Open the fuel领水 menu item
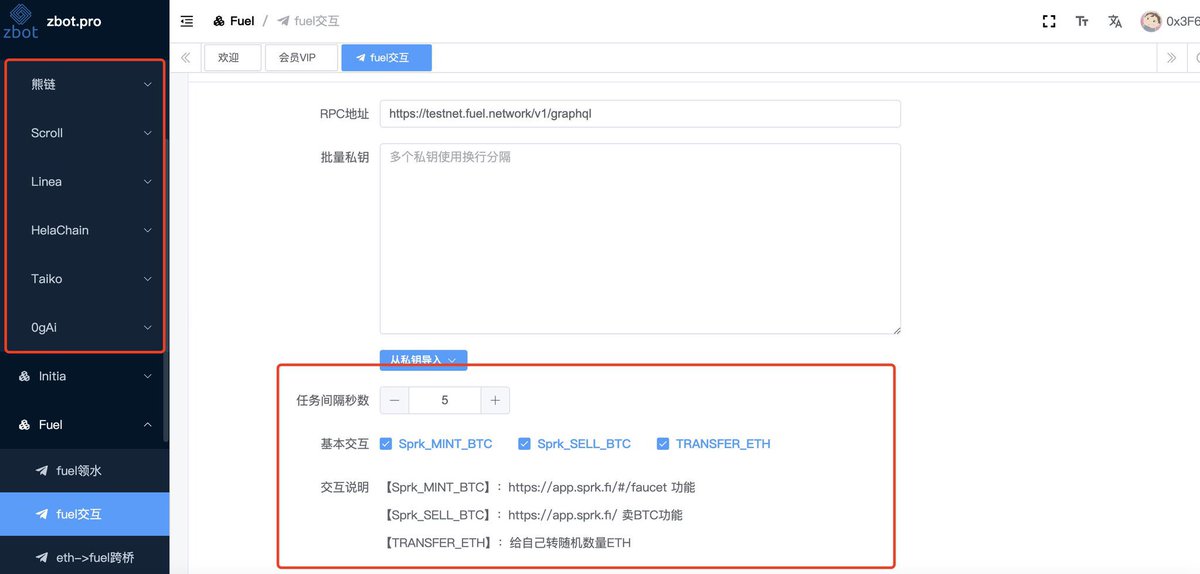 [x=85, y=470]
